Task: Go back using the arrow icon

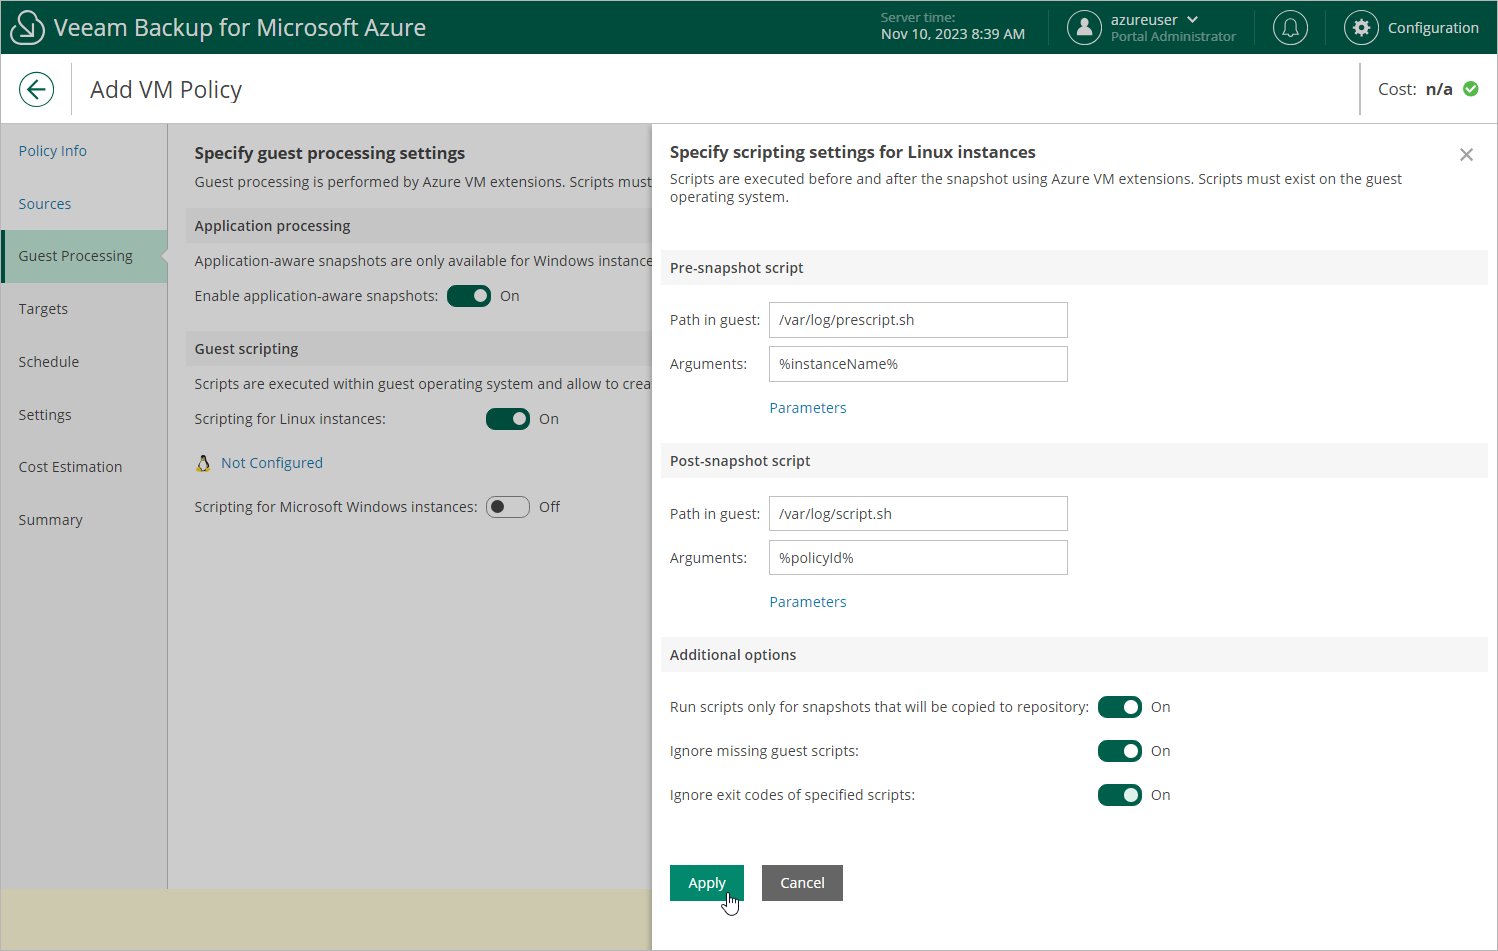Action: click(36, 89)
